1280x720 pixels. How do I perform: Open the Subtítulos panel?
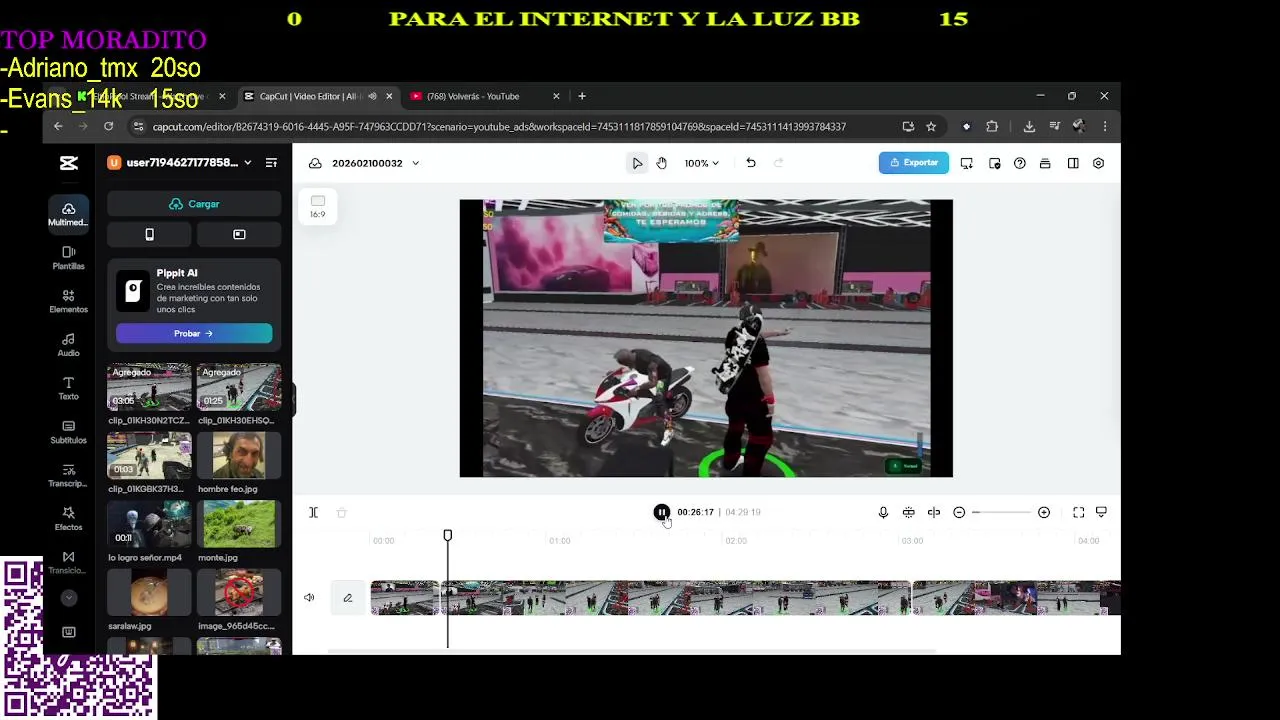(68, 432)
